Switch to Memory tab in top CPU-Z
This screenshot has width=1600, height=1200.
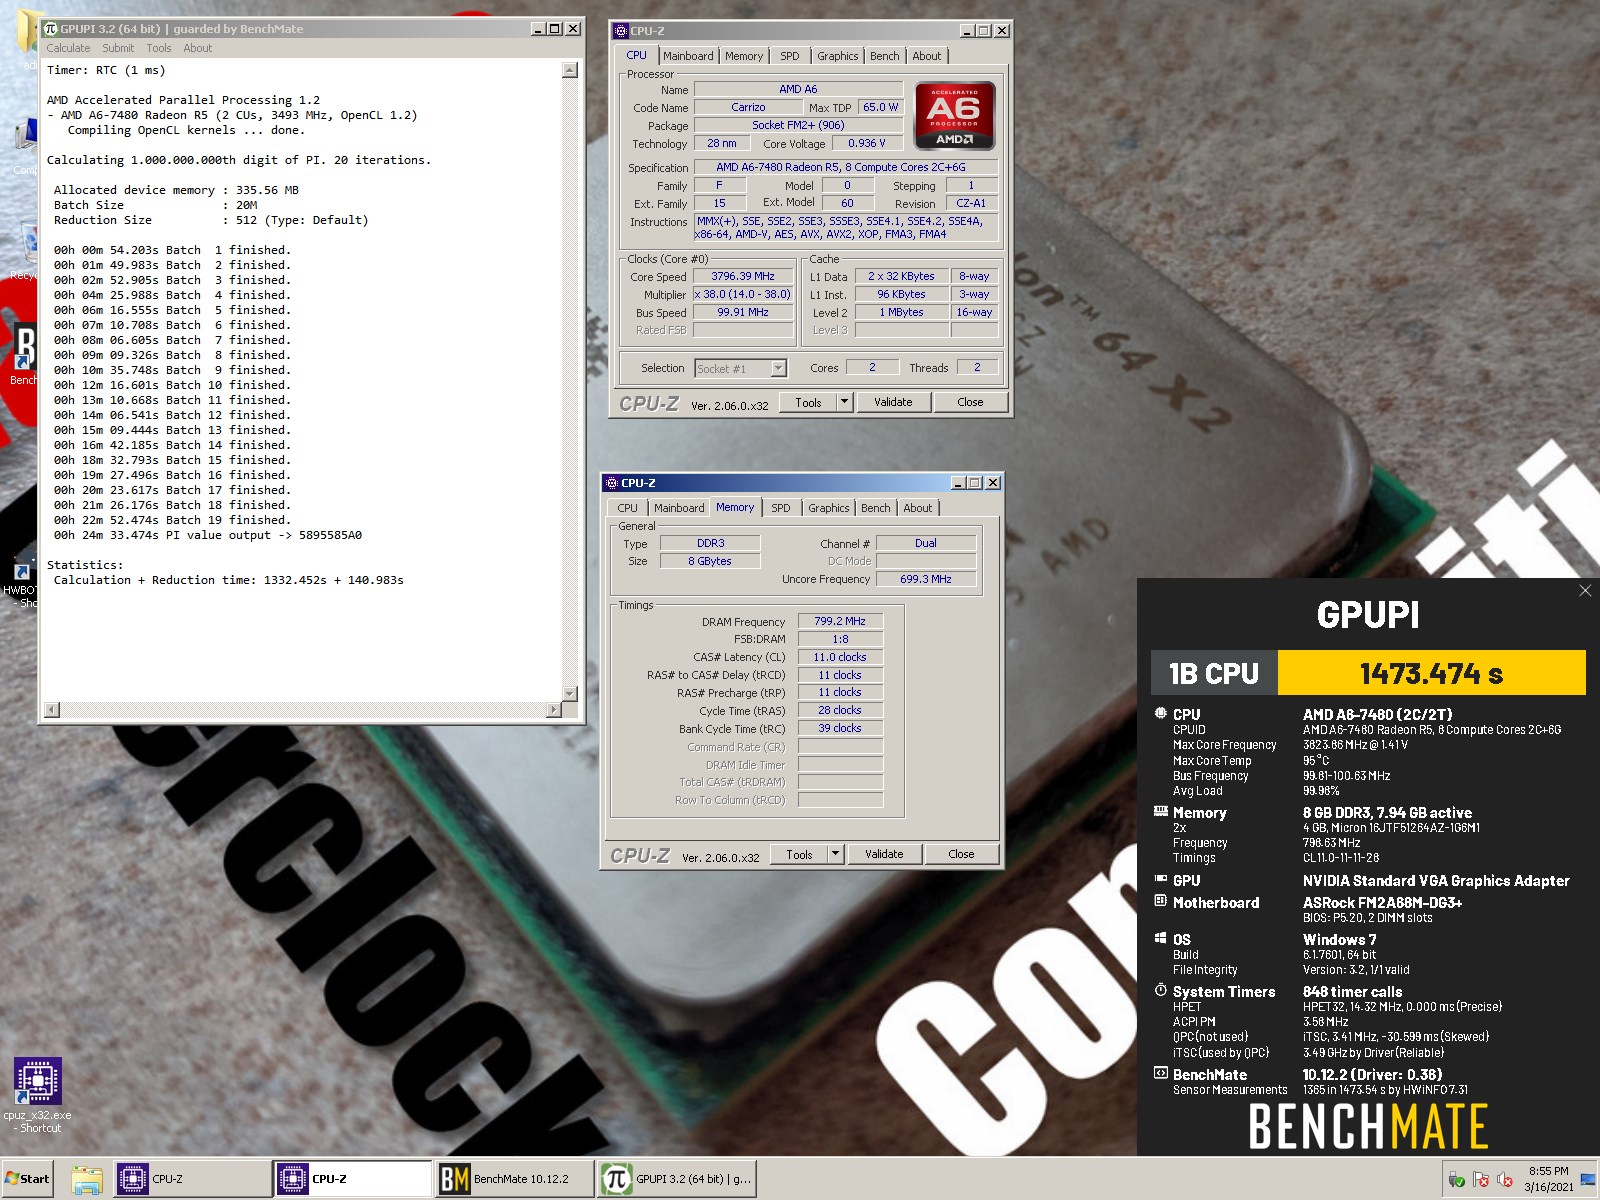coord(743,56)
